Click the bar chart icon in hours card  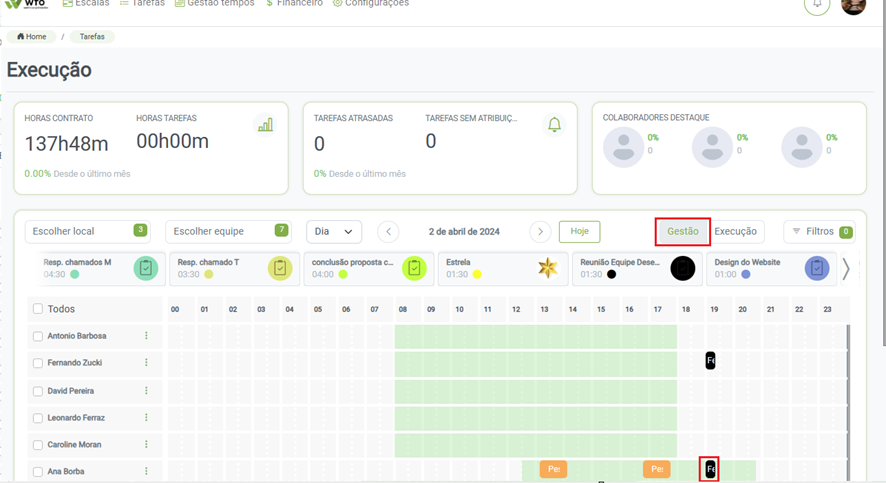coord(265,125)
